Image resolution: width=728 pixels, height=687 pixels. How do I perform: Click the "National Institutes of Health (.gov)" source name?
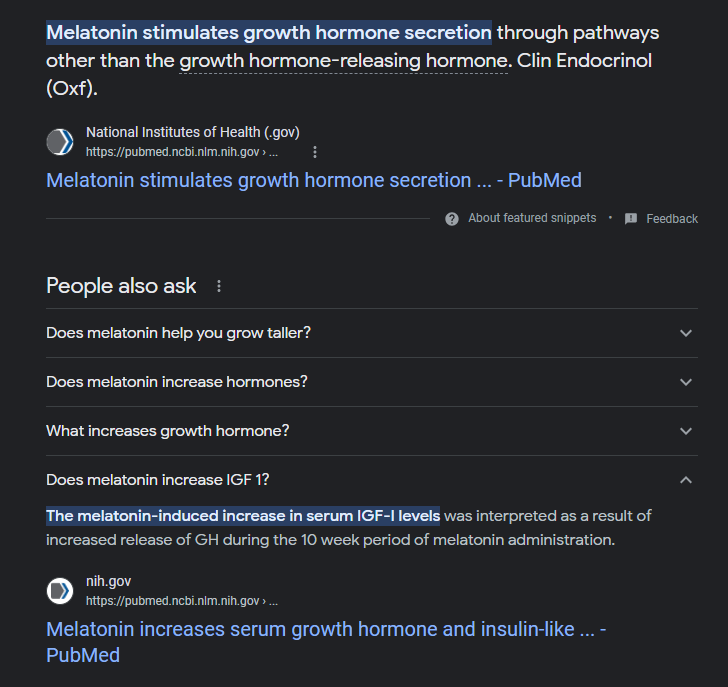[192, 132]
